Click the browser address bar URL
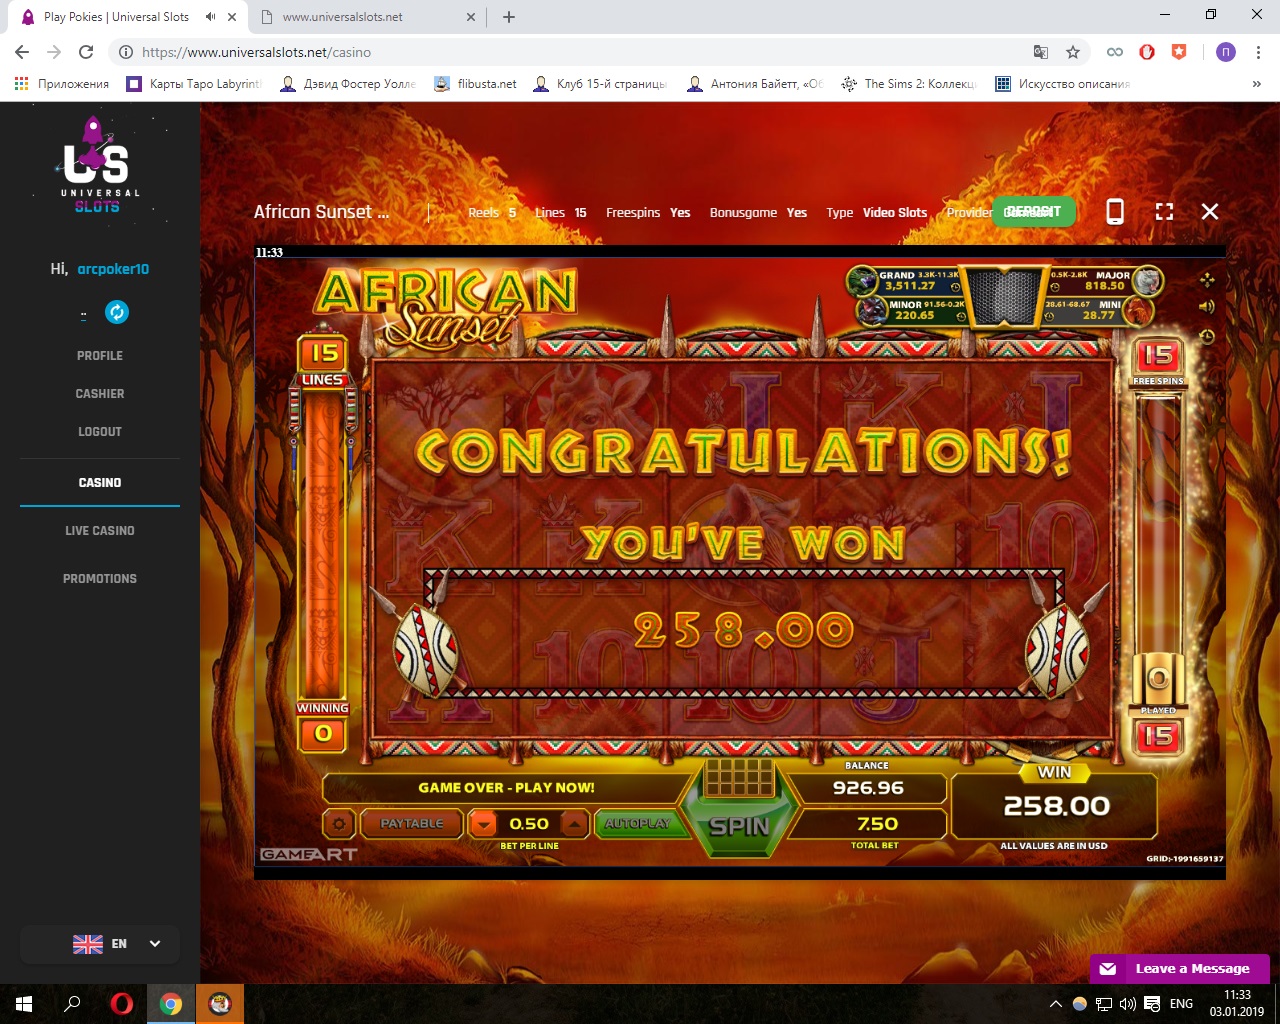Image resolution: width=1280 pixels, height=1024 pixels. pos(256,52)
